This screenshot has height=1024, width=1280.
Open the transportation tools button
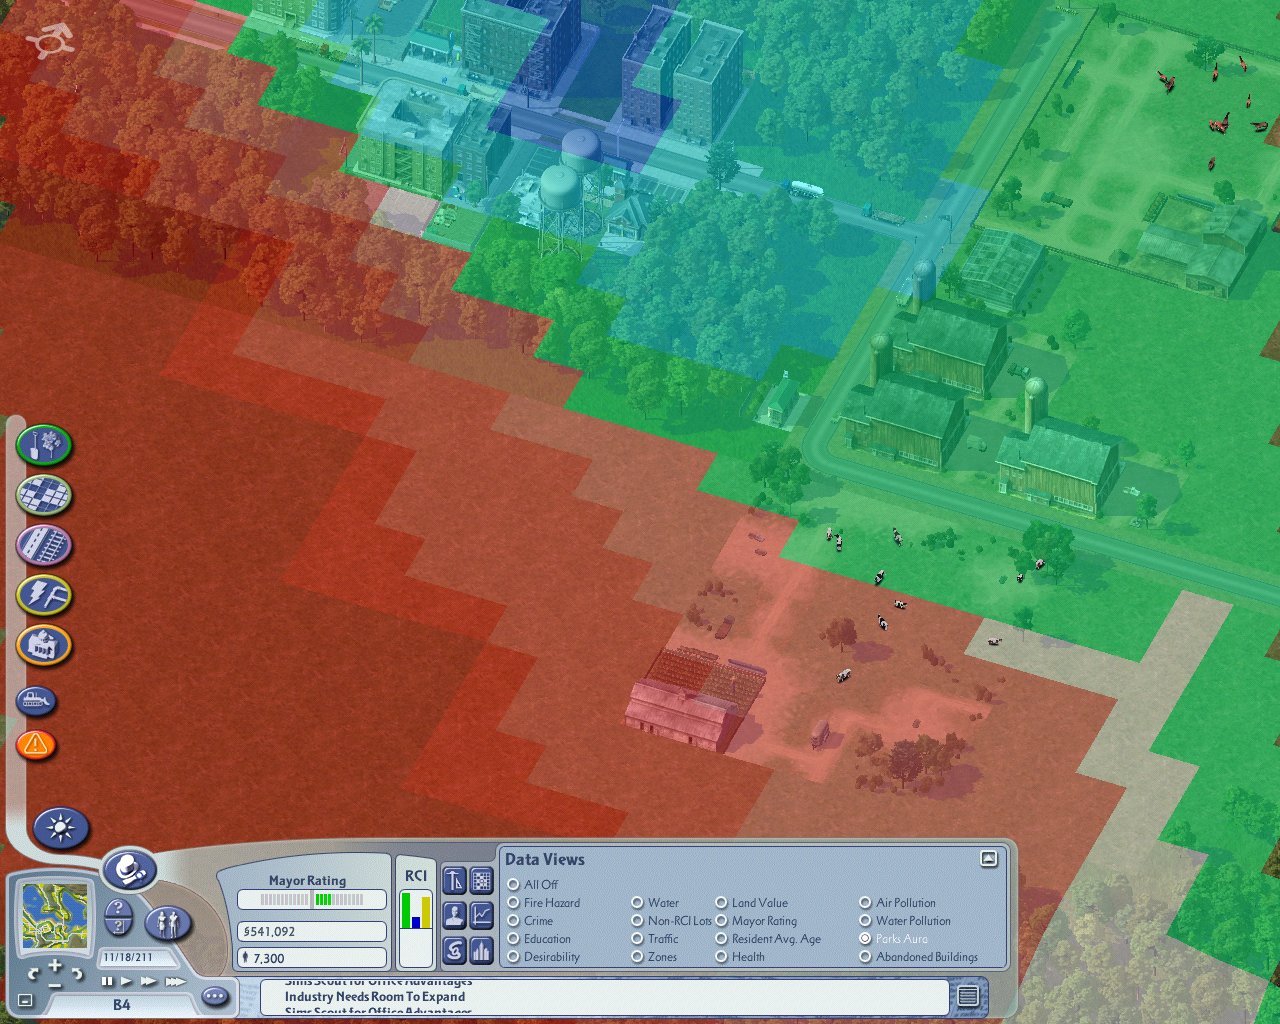tap(44, 545)
